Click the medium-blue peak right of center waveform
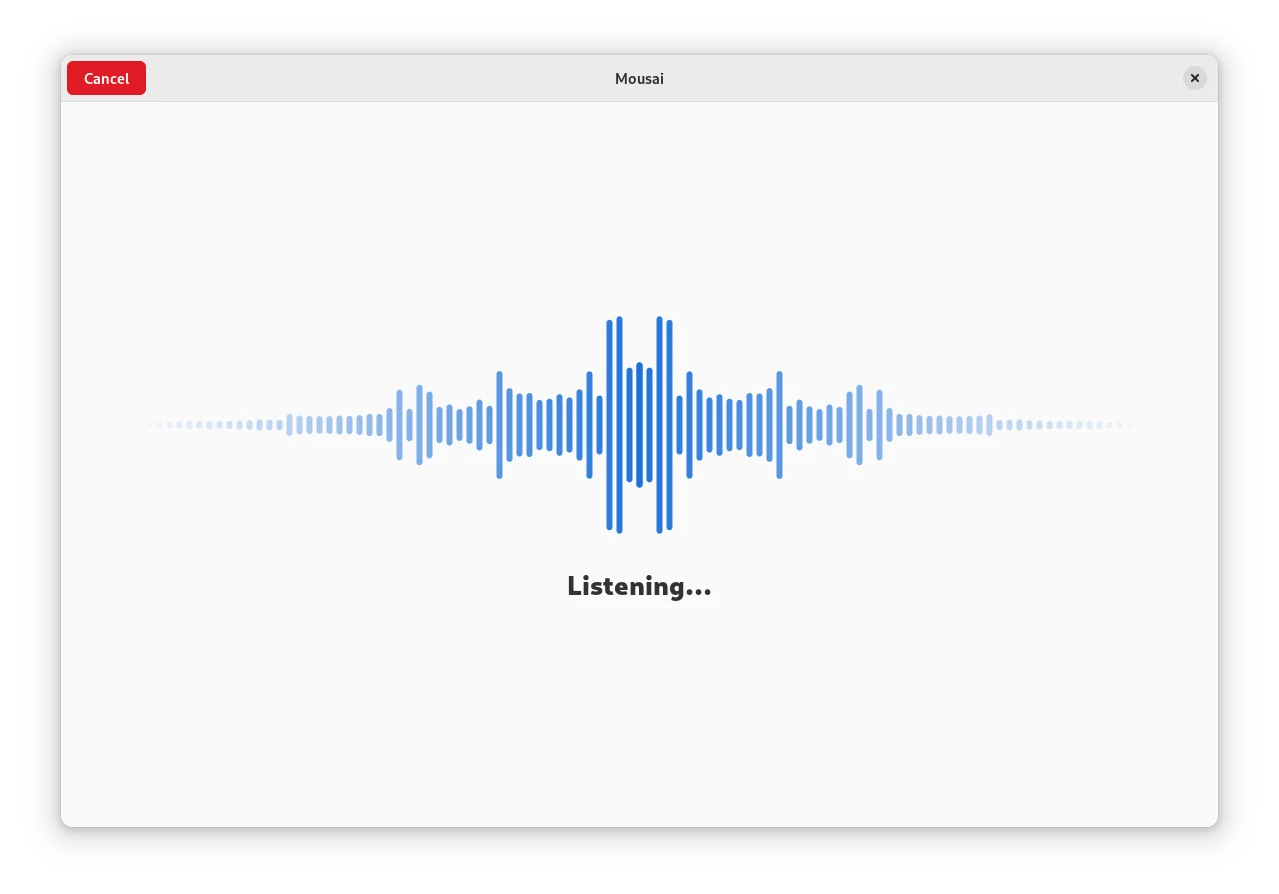This screenshot has height=894, width=1279. [x=779, y=425]
